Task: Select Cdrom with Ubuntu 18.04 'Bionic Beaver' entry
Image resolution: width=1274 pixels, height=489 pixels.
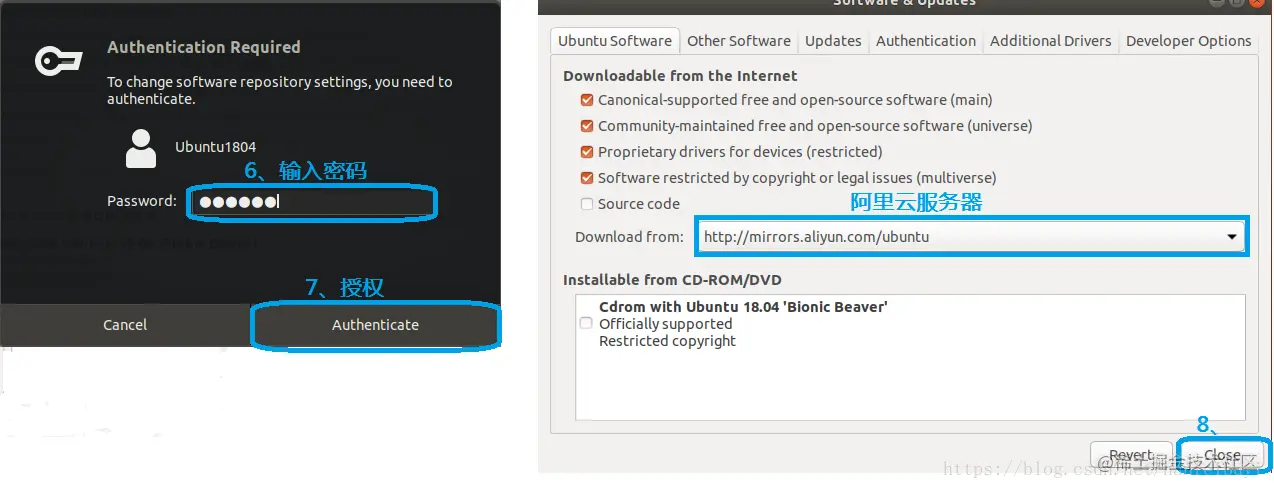Action: [743, 307]
